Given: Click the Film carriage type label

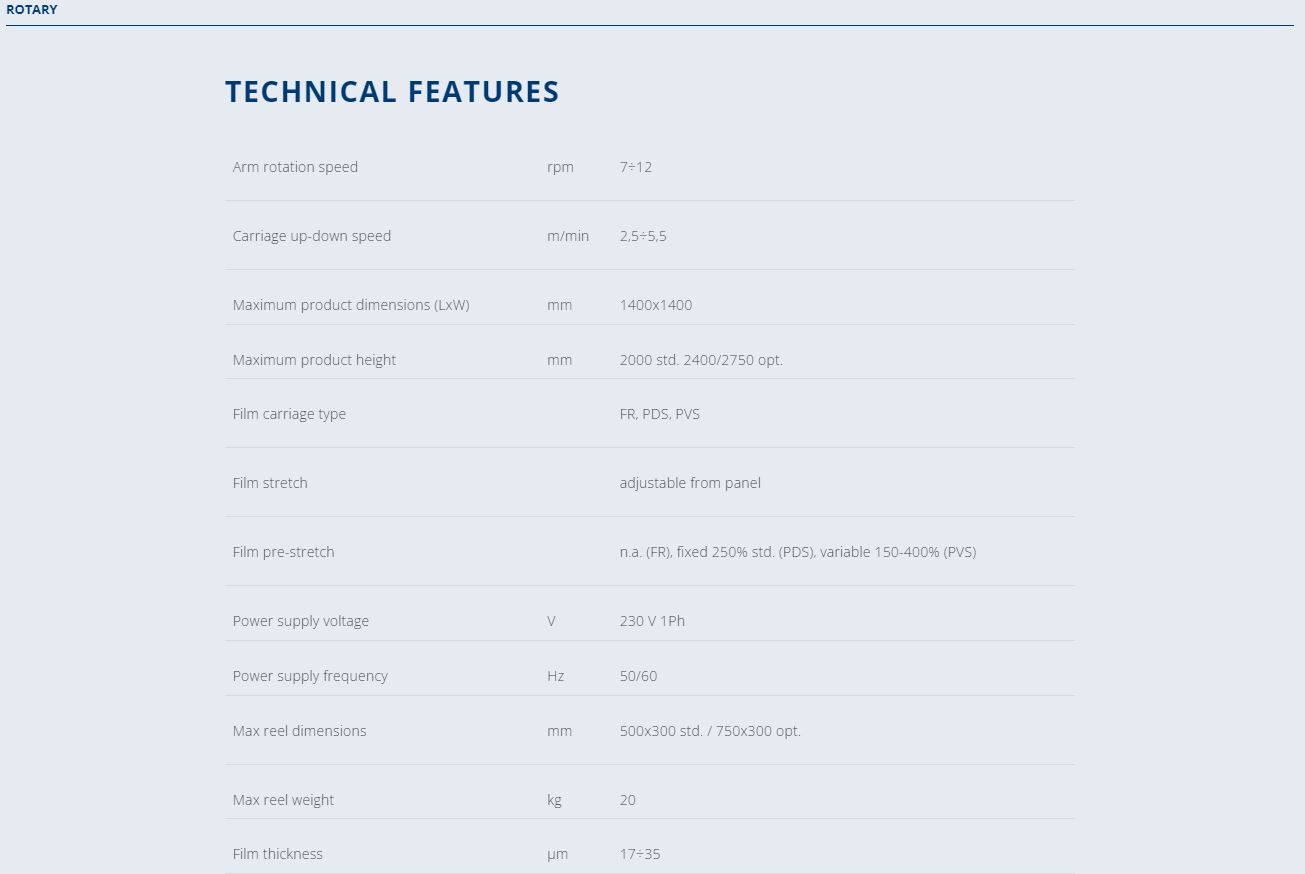Looking at the screenshot, I should [289, 414].
